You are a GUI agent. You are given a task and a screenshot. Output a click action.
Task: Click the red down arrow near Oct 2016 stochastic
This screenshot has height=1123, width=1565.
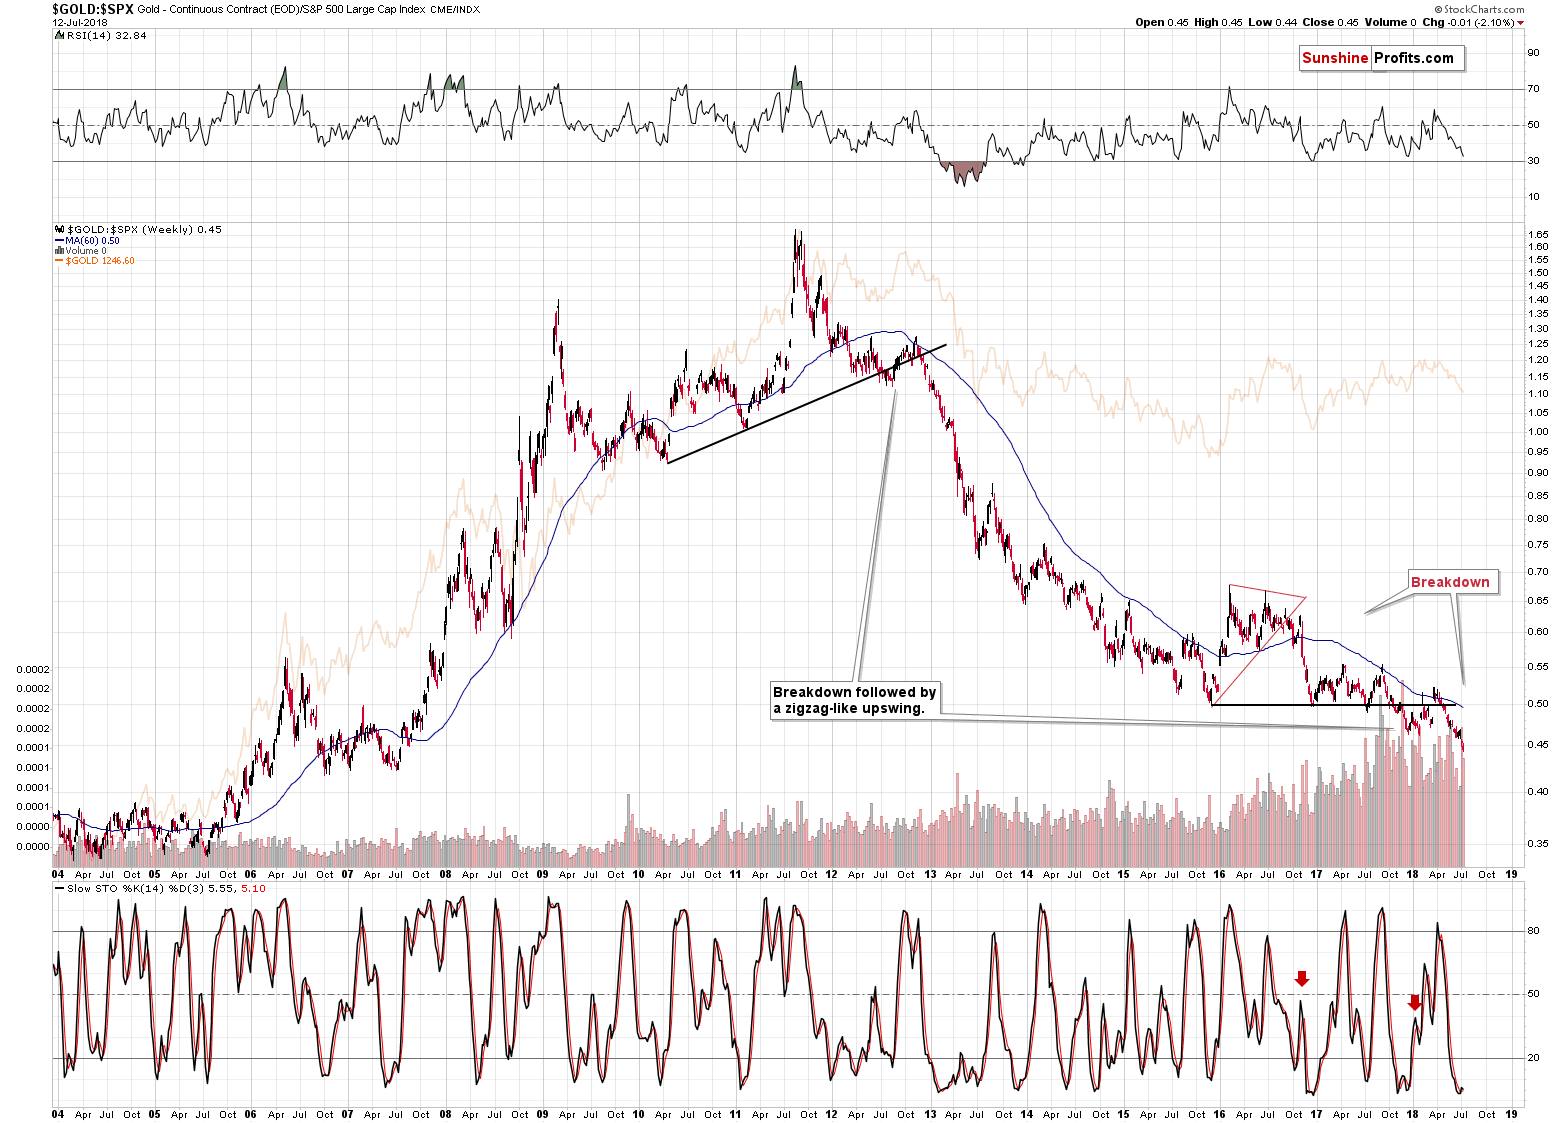(1301, 978)
